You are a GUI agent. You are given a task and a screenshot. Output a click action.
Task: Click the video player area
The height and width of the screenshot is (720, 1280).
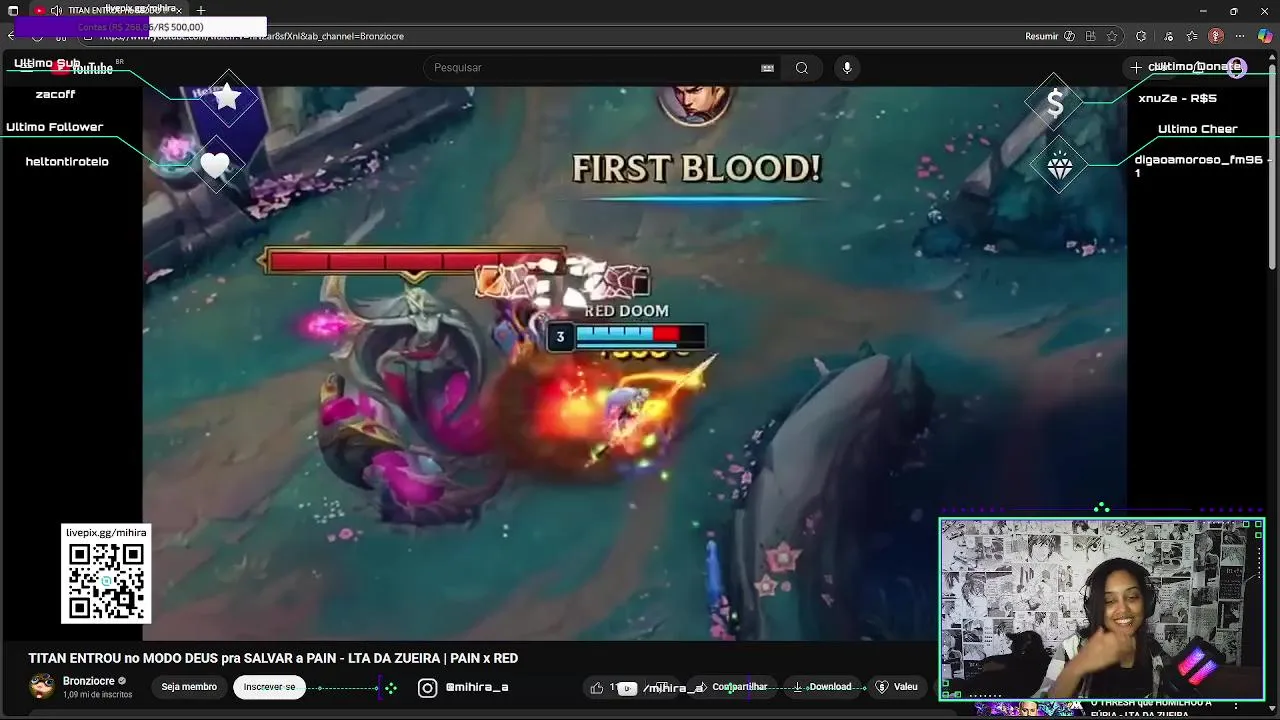635,363
